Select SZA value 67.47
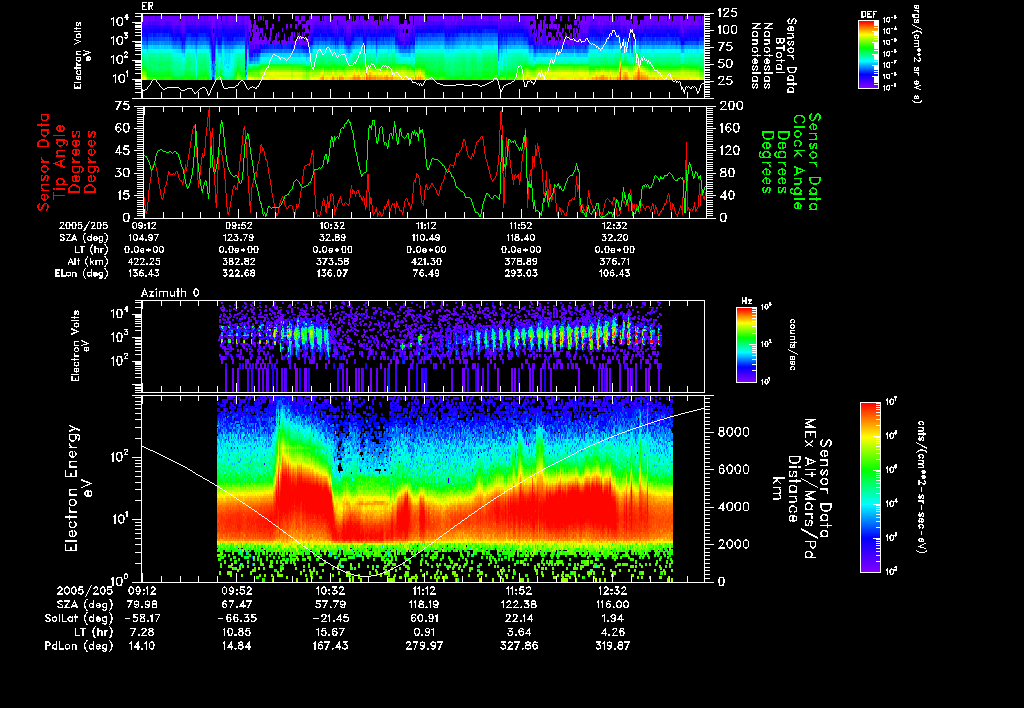 (236, 605)
